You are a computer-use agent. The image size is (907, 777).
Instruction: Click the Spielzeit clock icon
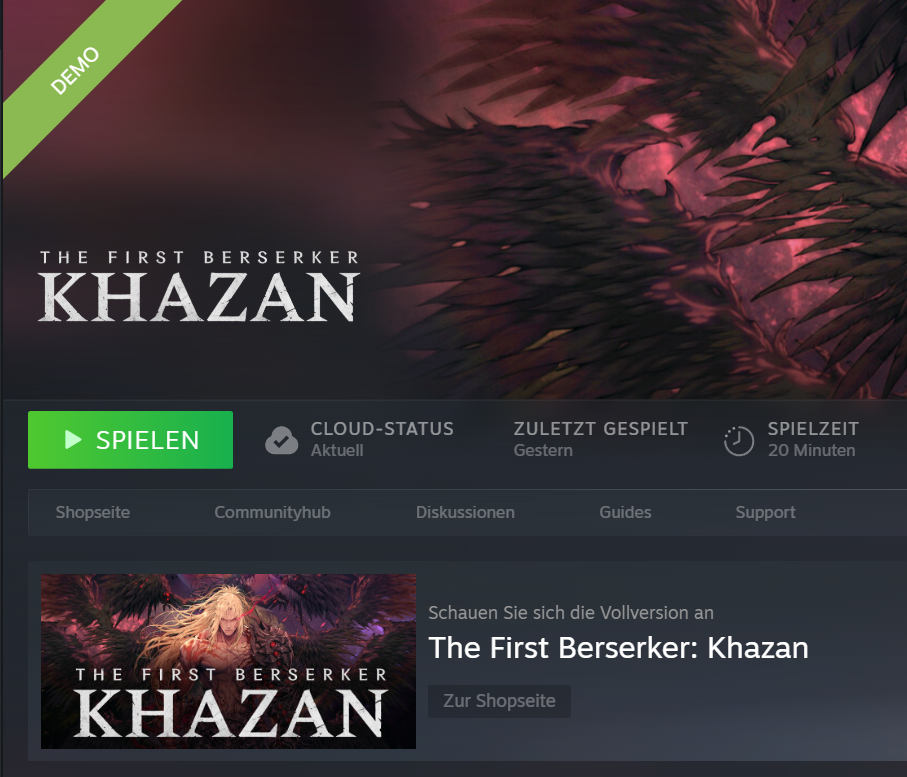click(739, 441)
